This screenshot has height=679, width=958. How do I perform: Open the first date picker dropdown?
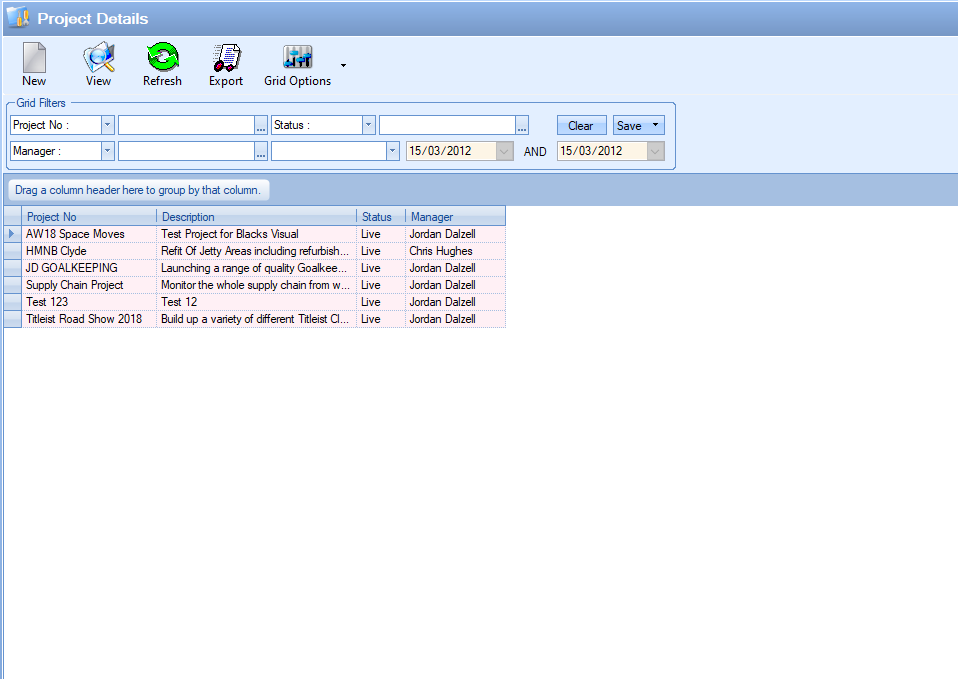point(505,151)
